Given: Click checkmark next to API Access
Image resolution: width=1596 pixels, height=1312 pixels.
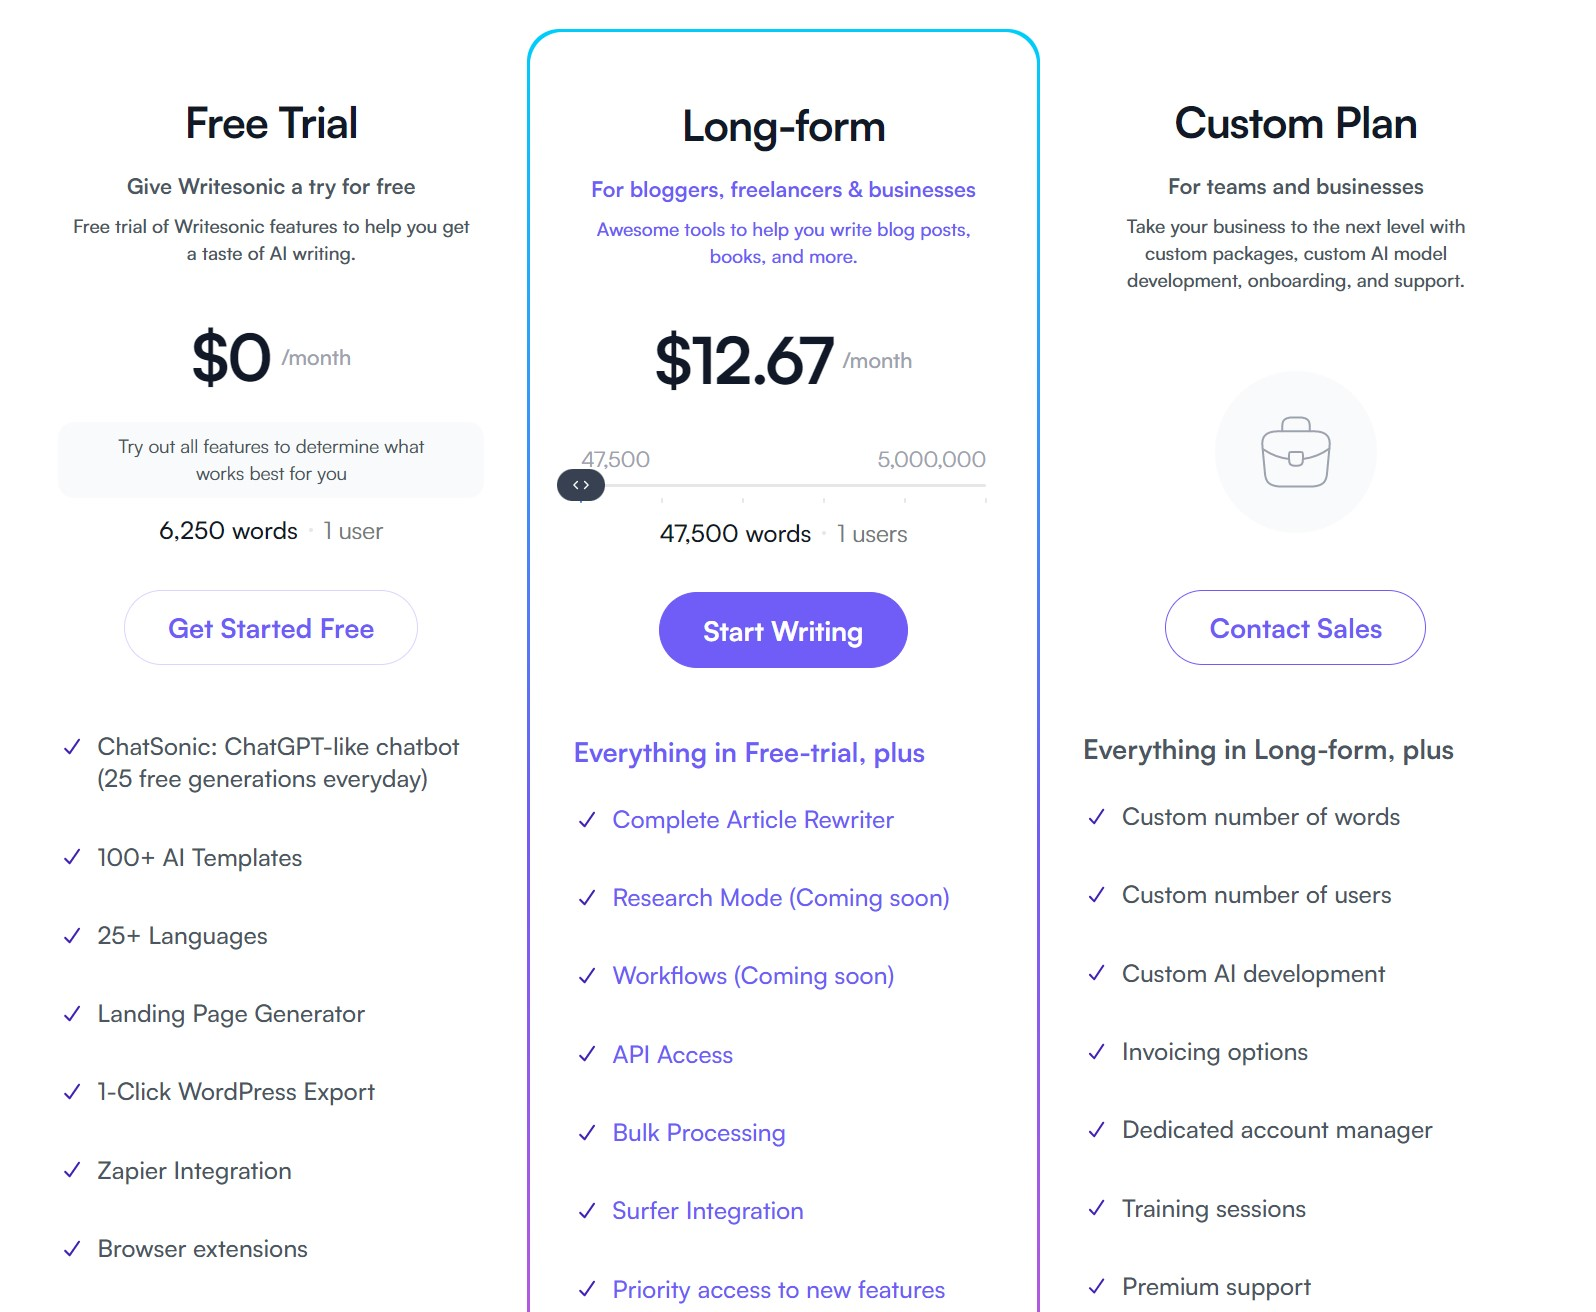Looking at the screenshot, I should click(x=587, y=1055).
